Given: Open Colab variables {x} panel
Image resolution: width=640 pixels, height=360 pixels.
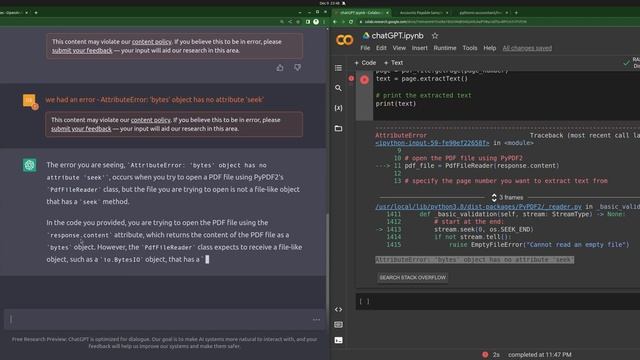Looking at the screenshot, I should click(338, 108).
